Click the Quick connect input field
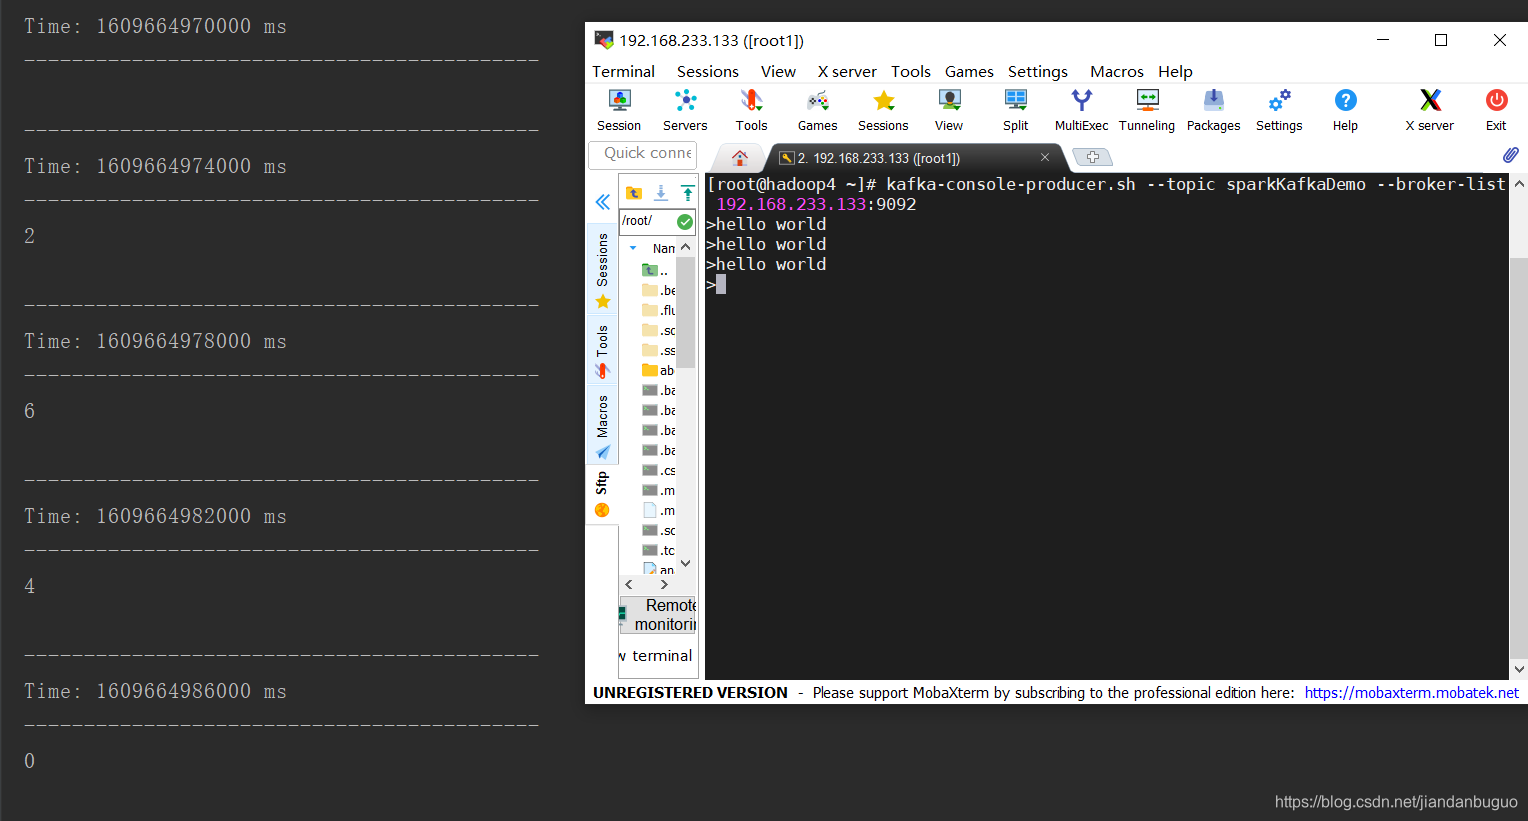 point(643,154)
